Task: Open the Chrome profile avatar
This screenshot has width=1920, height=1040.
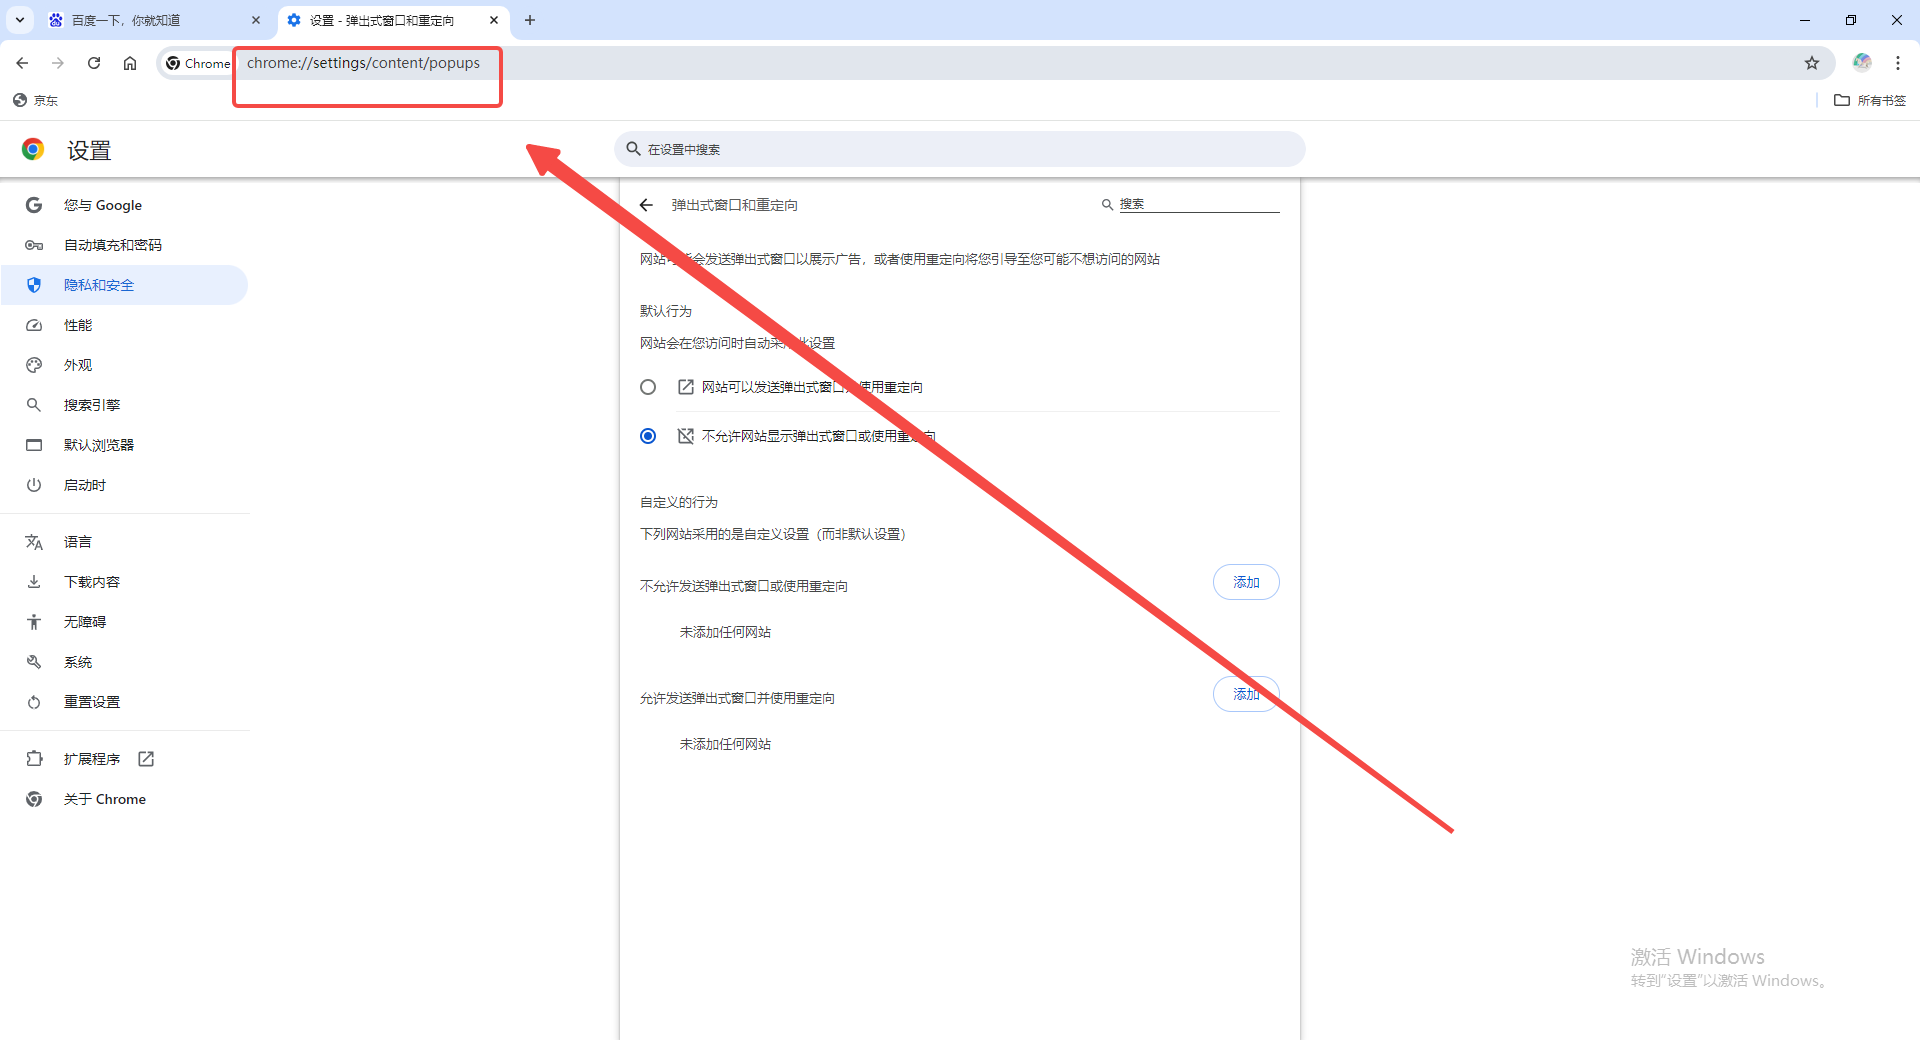Action: (1862, 62)
